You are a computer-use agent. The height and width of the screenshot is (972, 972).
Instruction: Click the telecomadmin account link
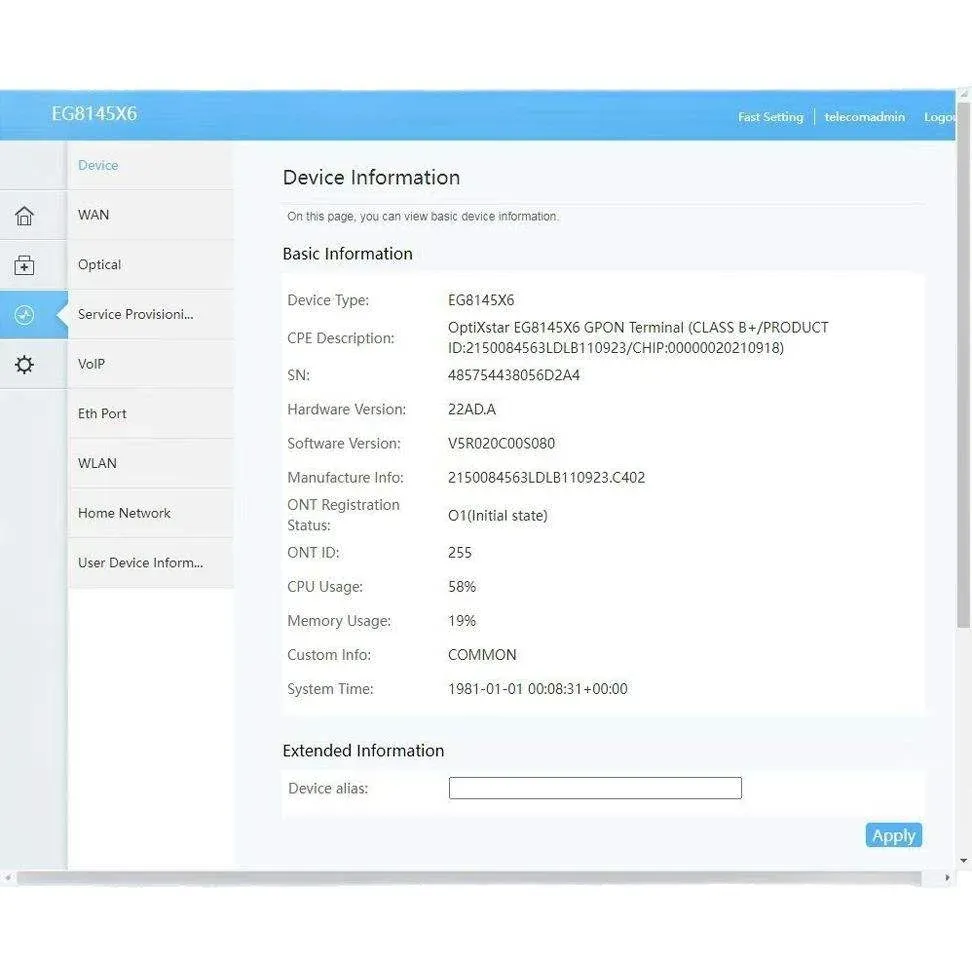[864, 117]
